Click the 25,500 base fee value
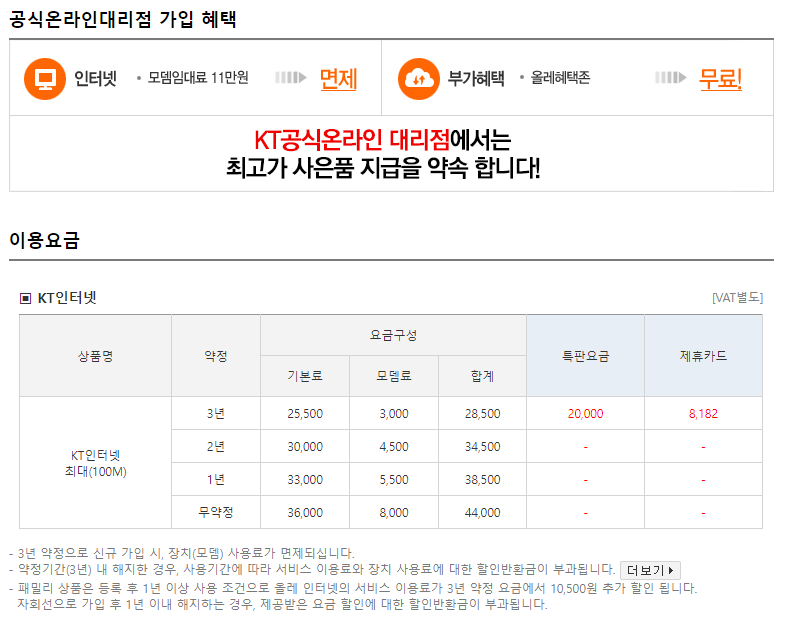Image resolution: width=788 pixels, height=626 pixels. tap(305, 414)
